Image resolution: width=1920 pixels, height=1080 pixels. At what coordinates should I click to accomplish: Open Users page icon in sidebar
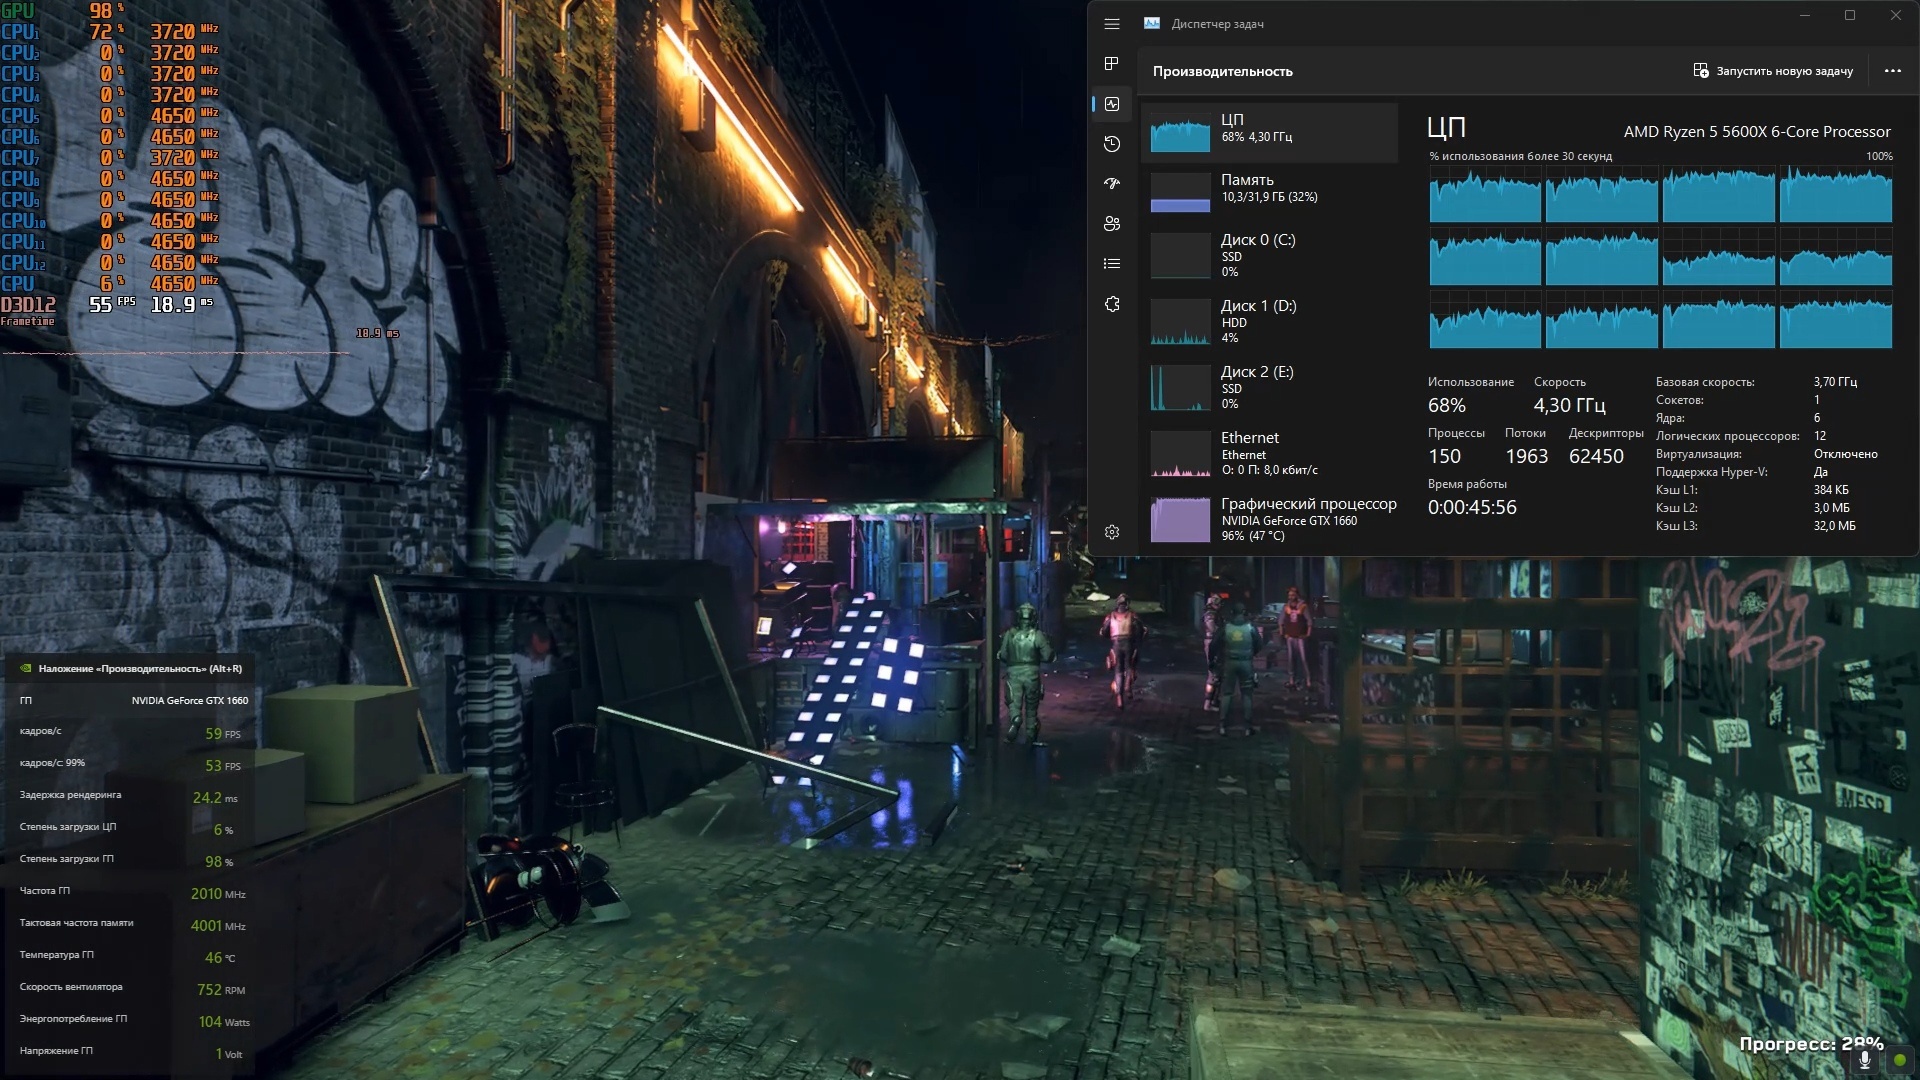point(1112,224)
